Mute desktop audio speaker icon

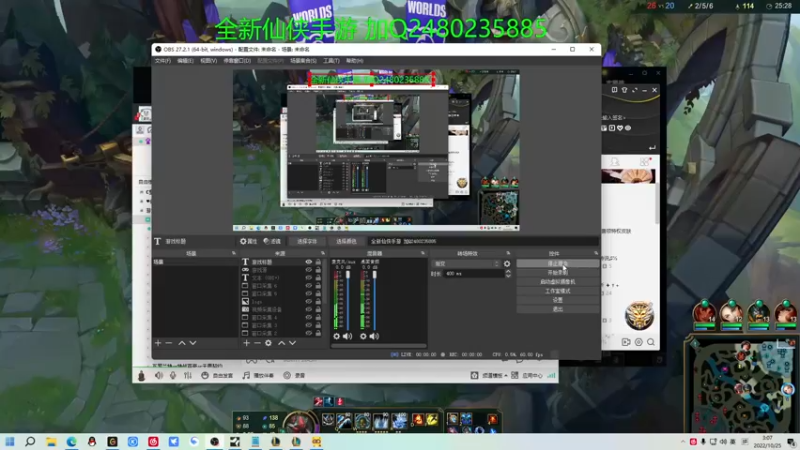pos(374,336)
